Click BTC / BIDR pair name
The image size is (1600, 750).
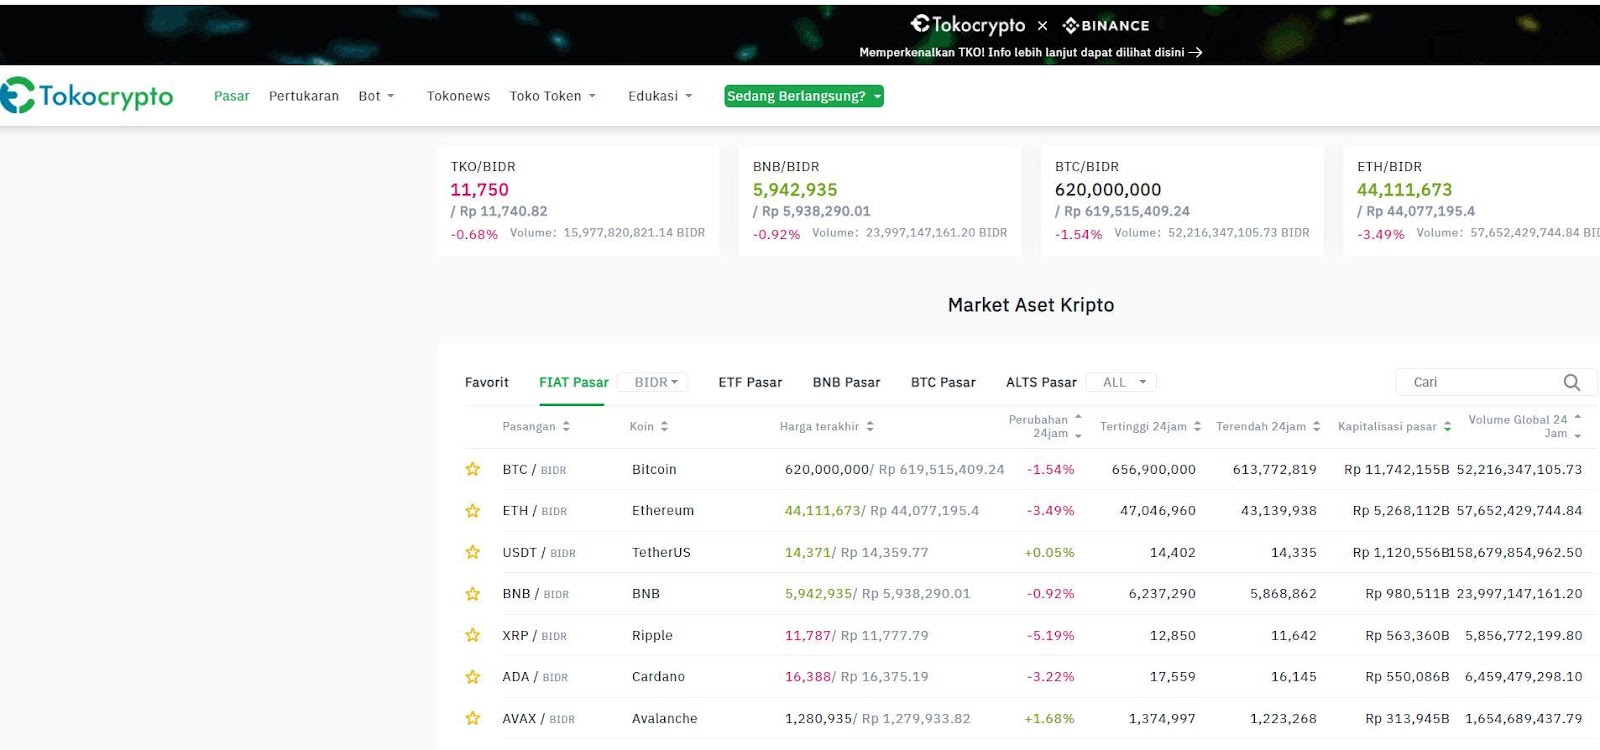534,469
